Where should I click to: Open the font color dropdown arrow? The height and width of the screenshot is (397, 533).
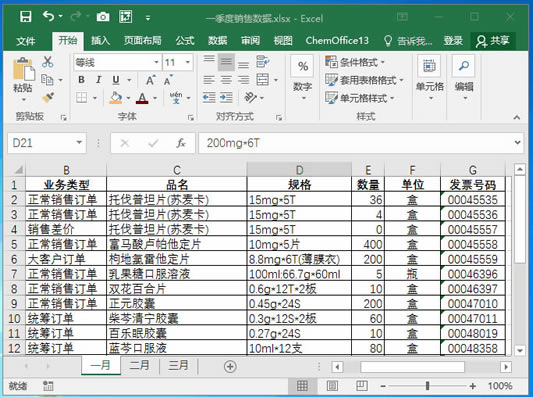[x=155, y=98]
